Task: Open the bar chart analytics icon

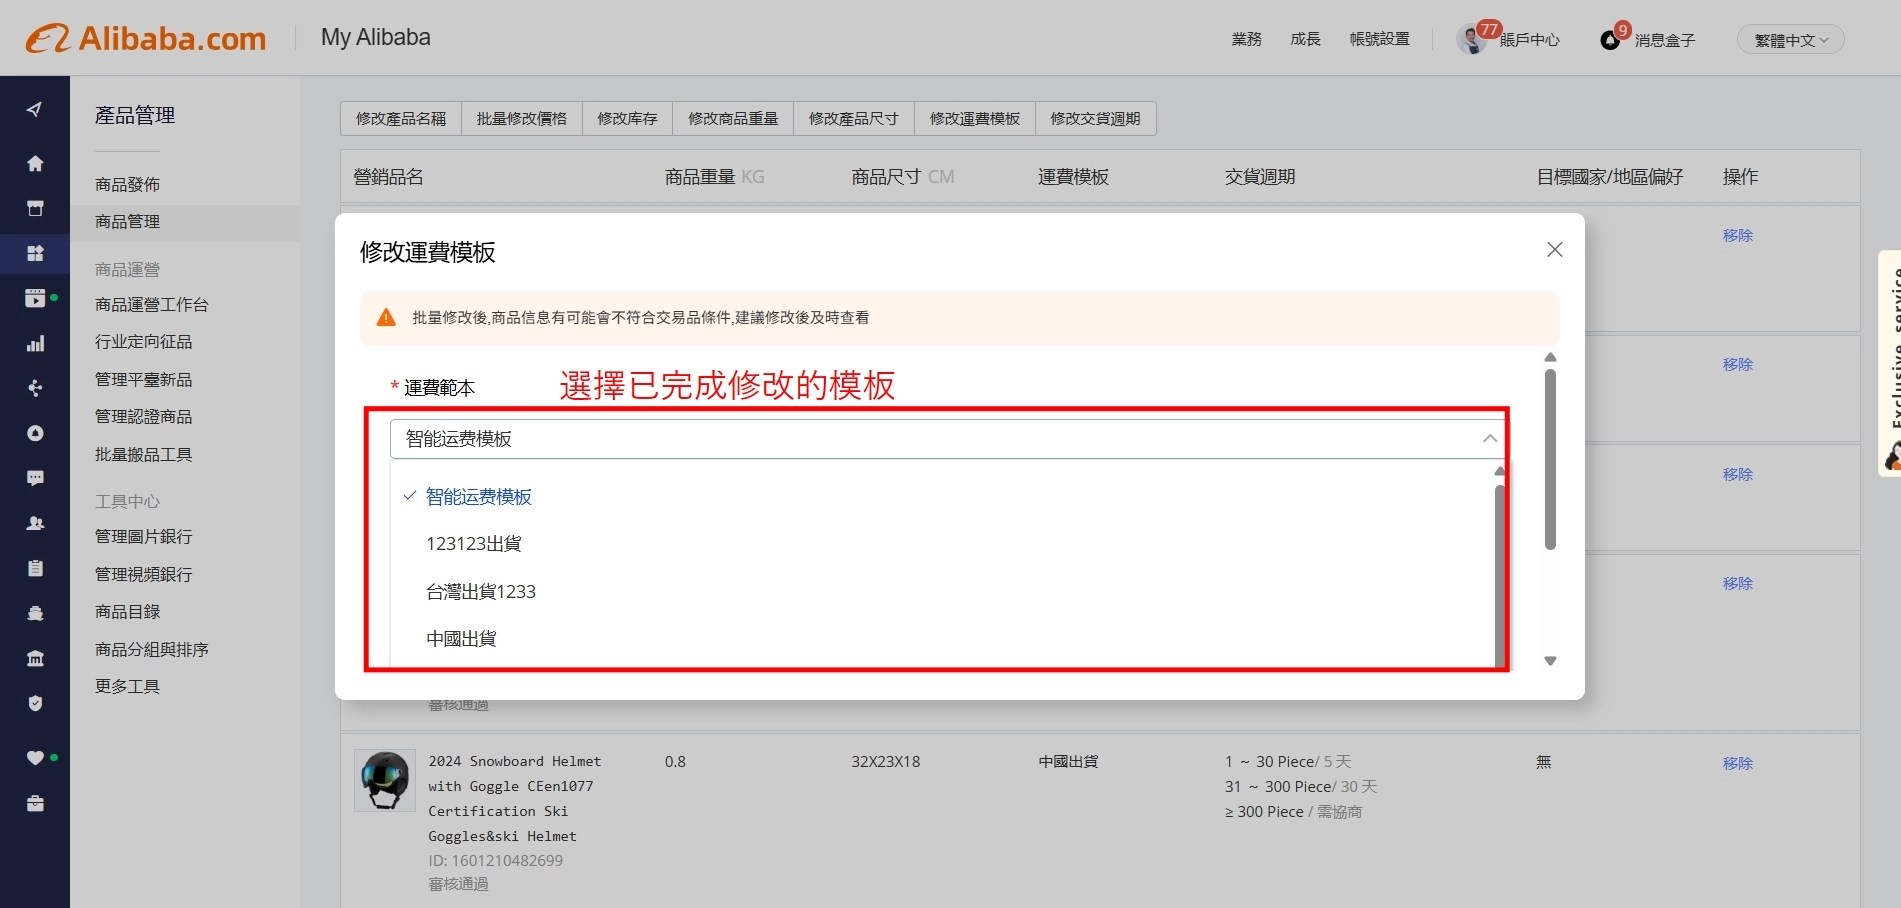Action: click(x=35, y=343)
